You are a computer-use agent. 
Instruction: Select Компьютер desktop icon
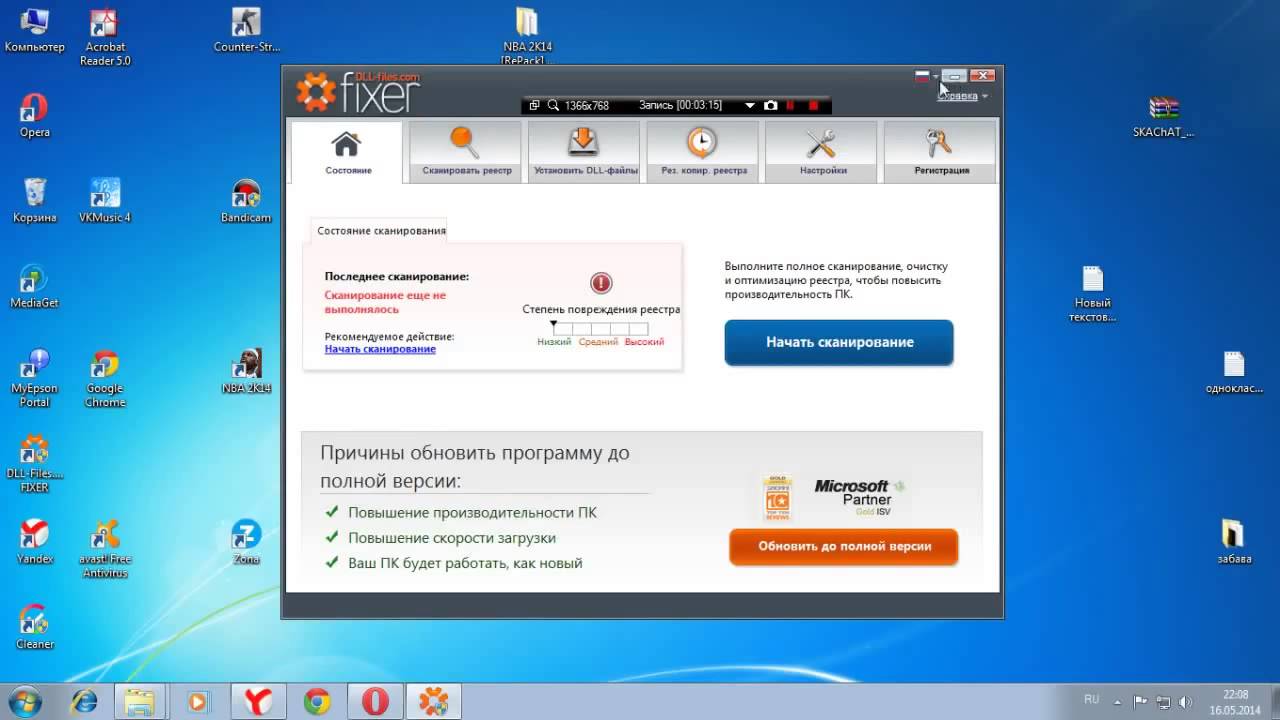pyautogui.click(x=34, y=31)
